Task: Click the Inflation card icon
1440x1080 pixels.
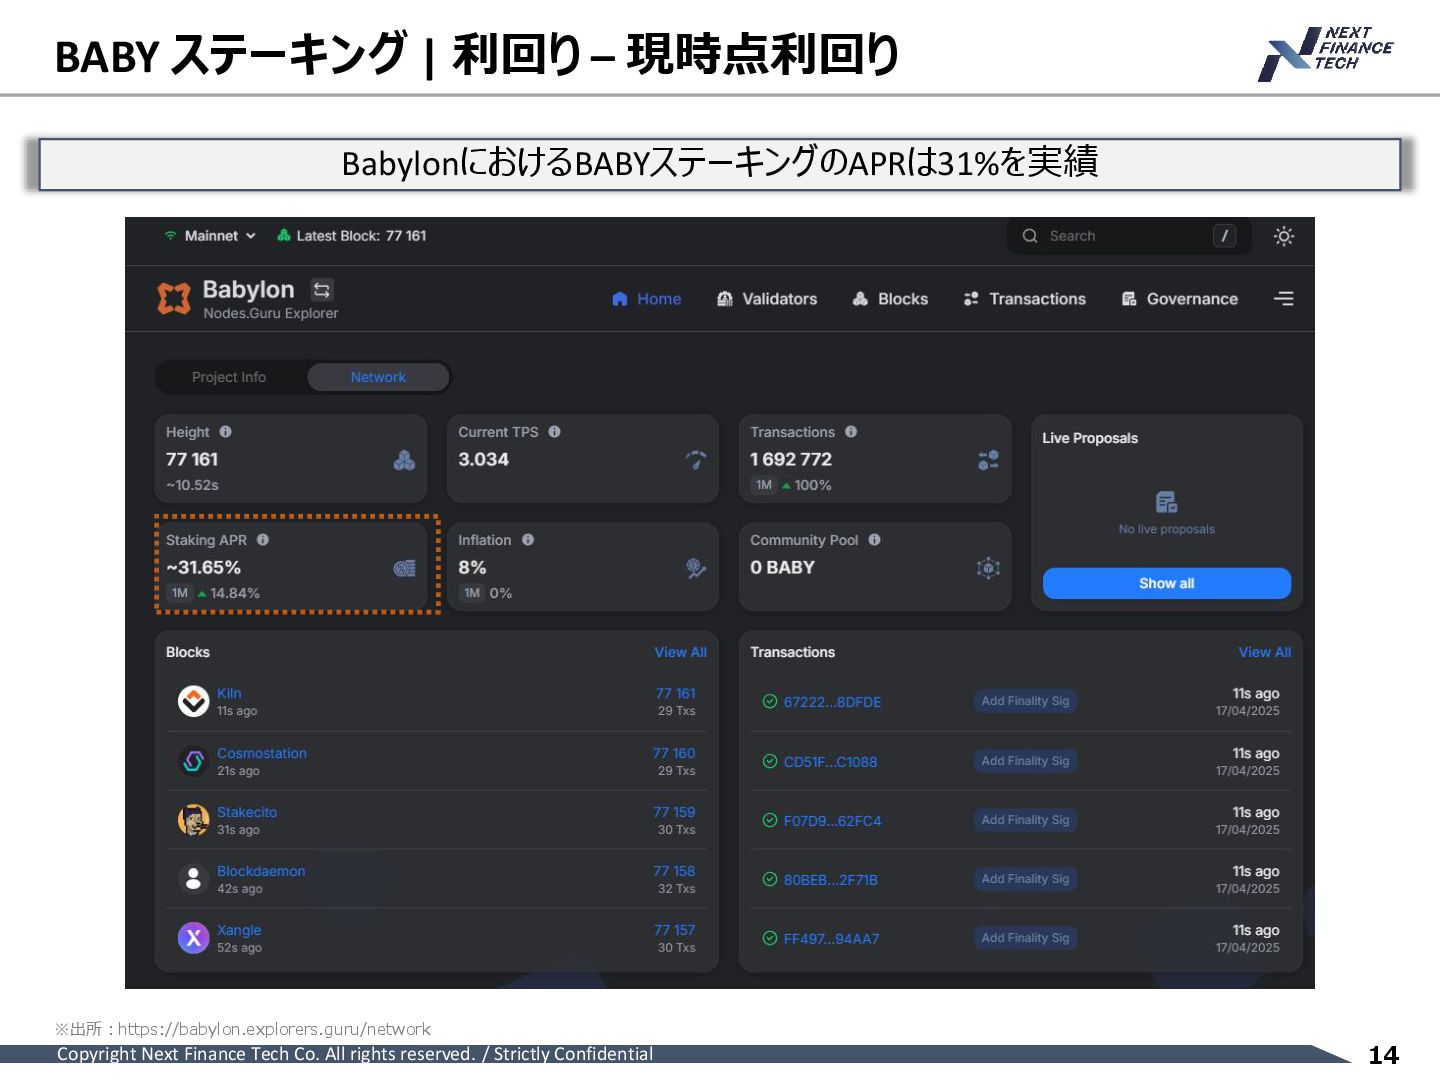Action: coord(696,568)
